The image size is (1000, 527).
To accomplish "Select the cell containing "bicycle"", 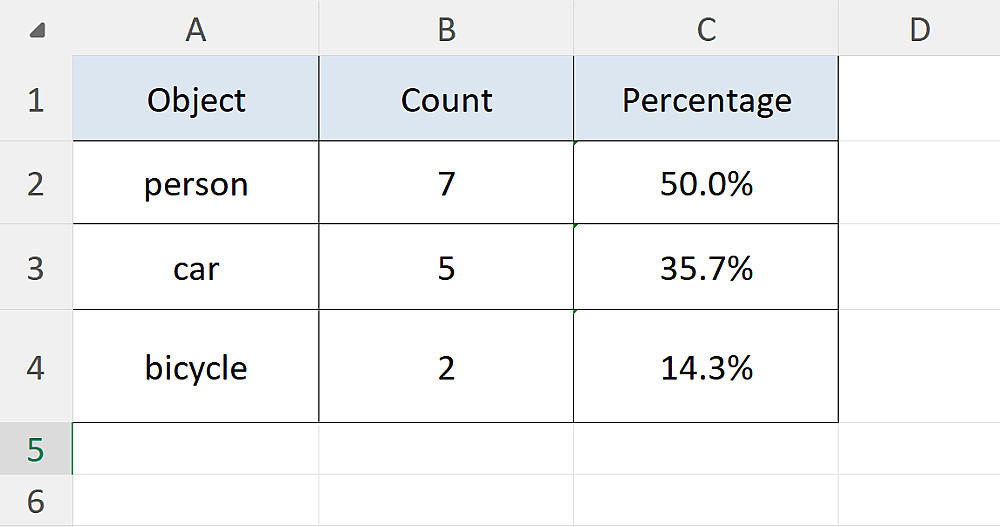I will (x=196, y=367).
